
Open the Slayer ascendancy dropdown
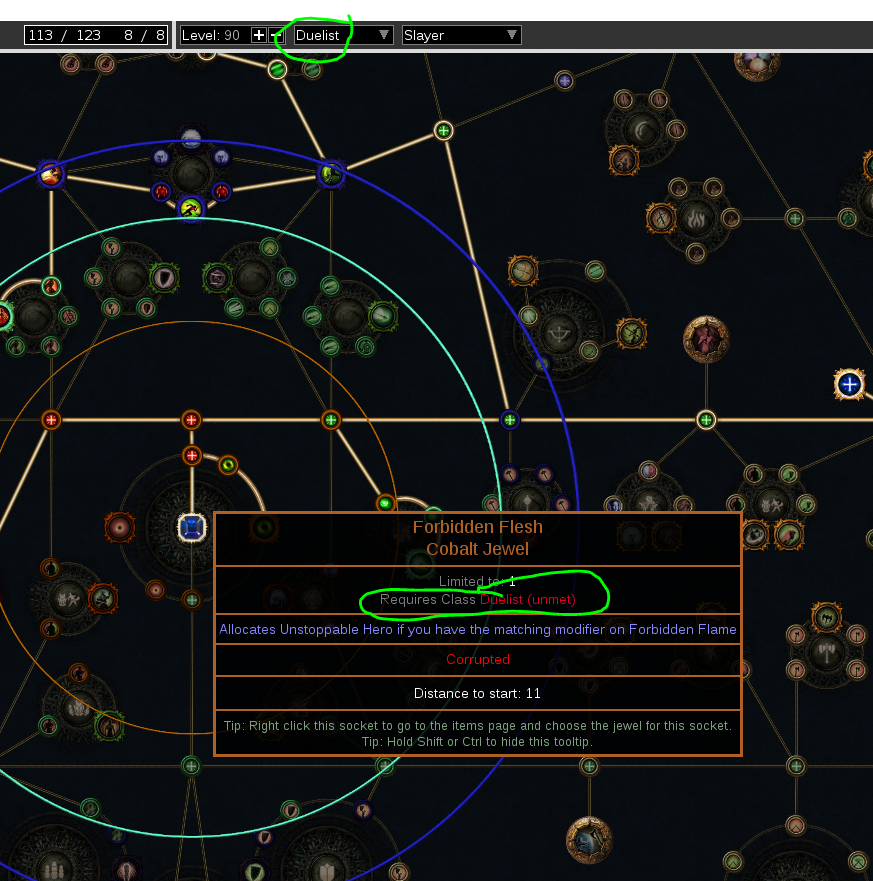[x=462, y=35]
